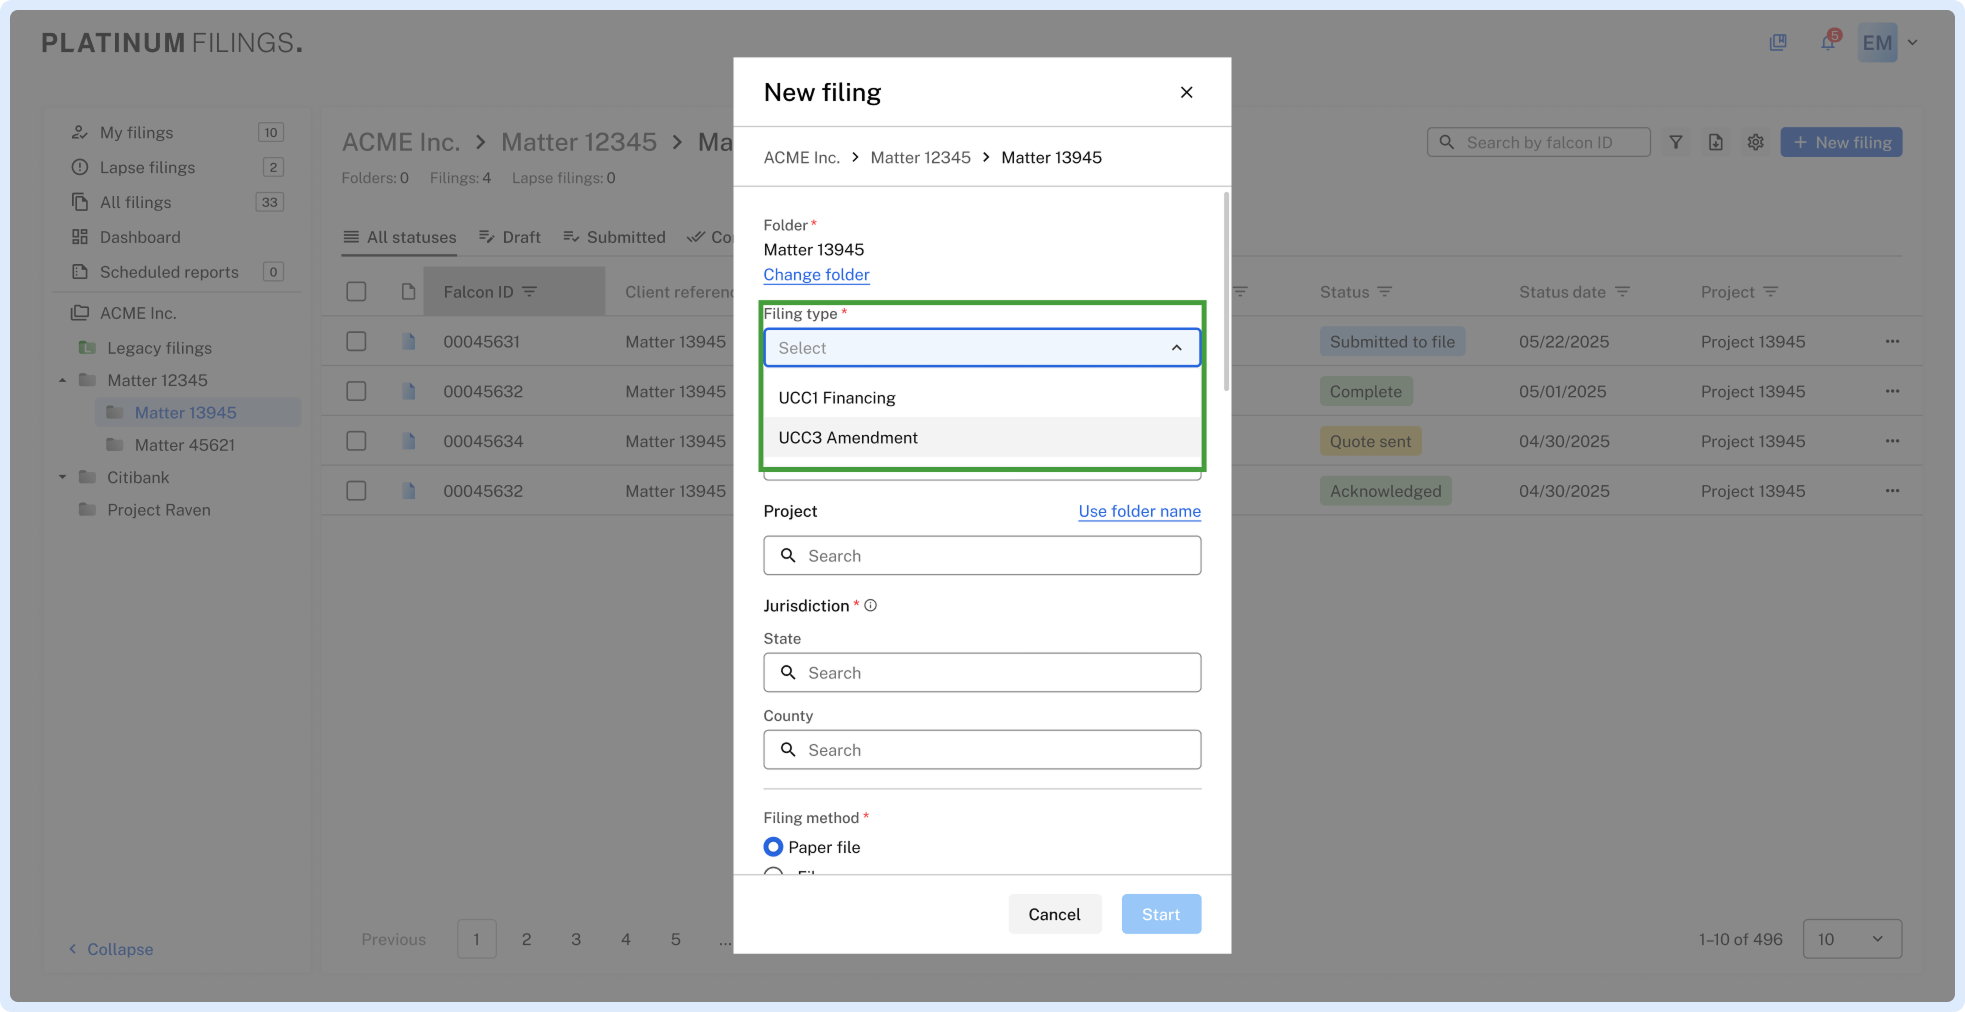Image resolution: width=1965 pixels, height=1012 pixels.
Task: Open the settings gear icon
Action: (1756, 142)
